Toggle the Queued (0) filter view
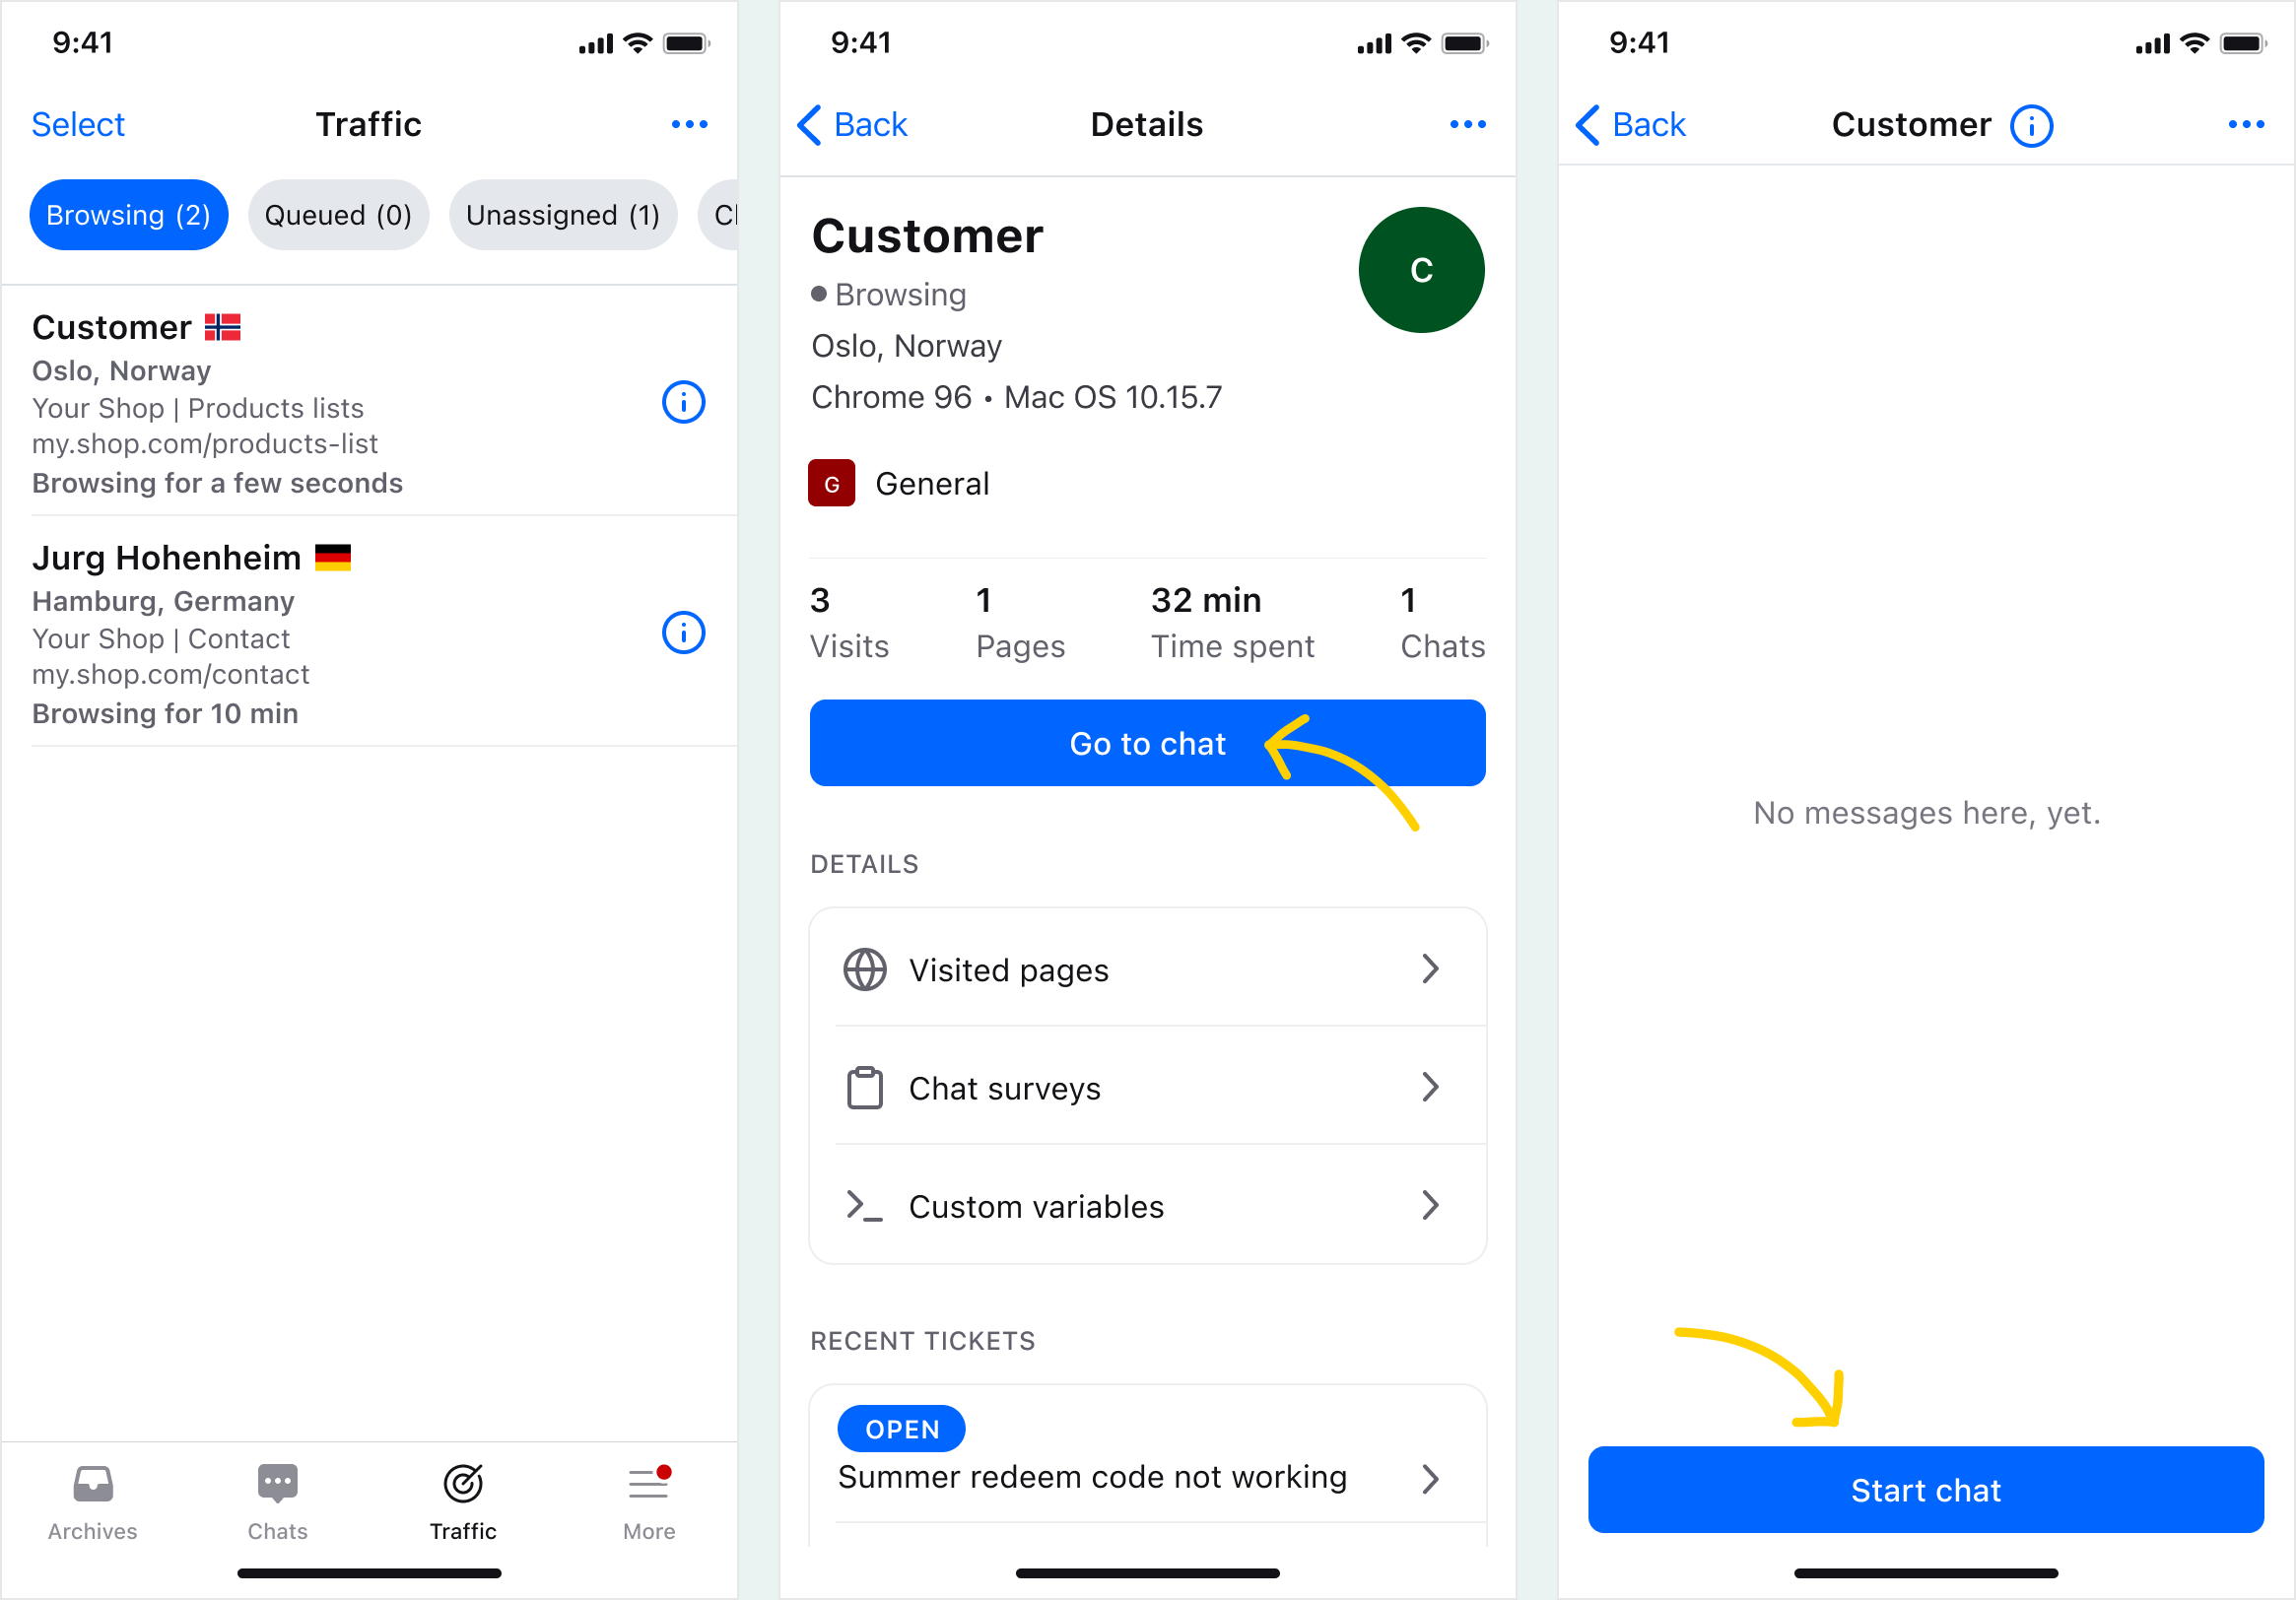 pos(335,213)
